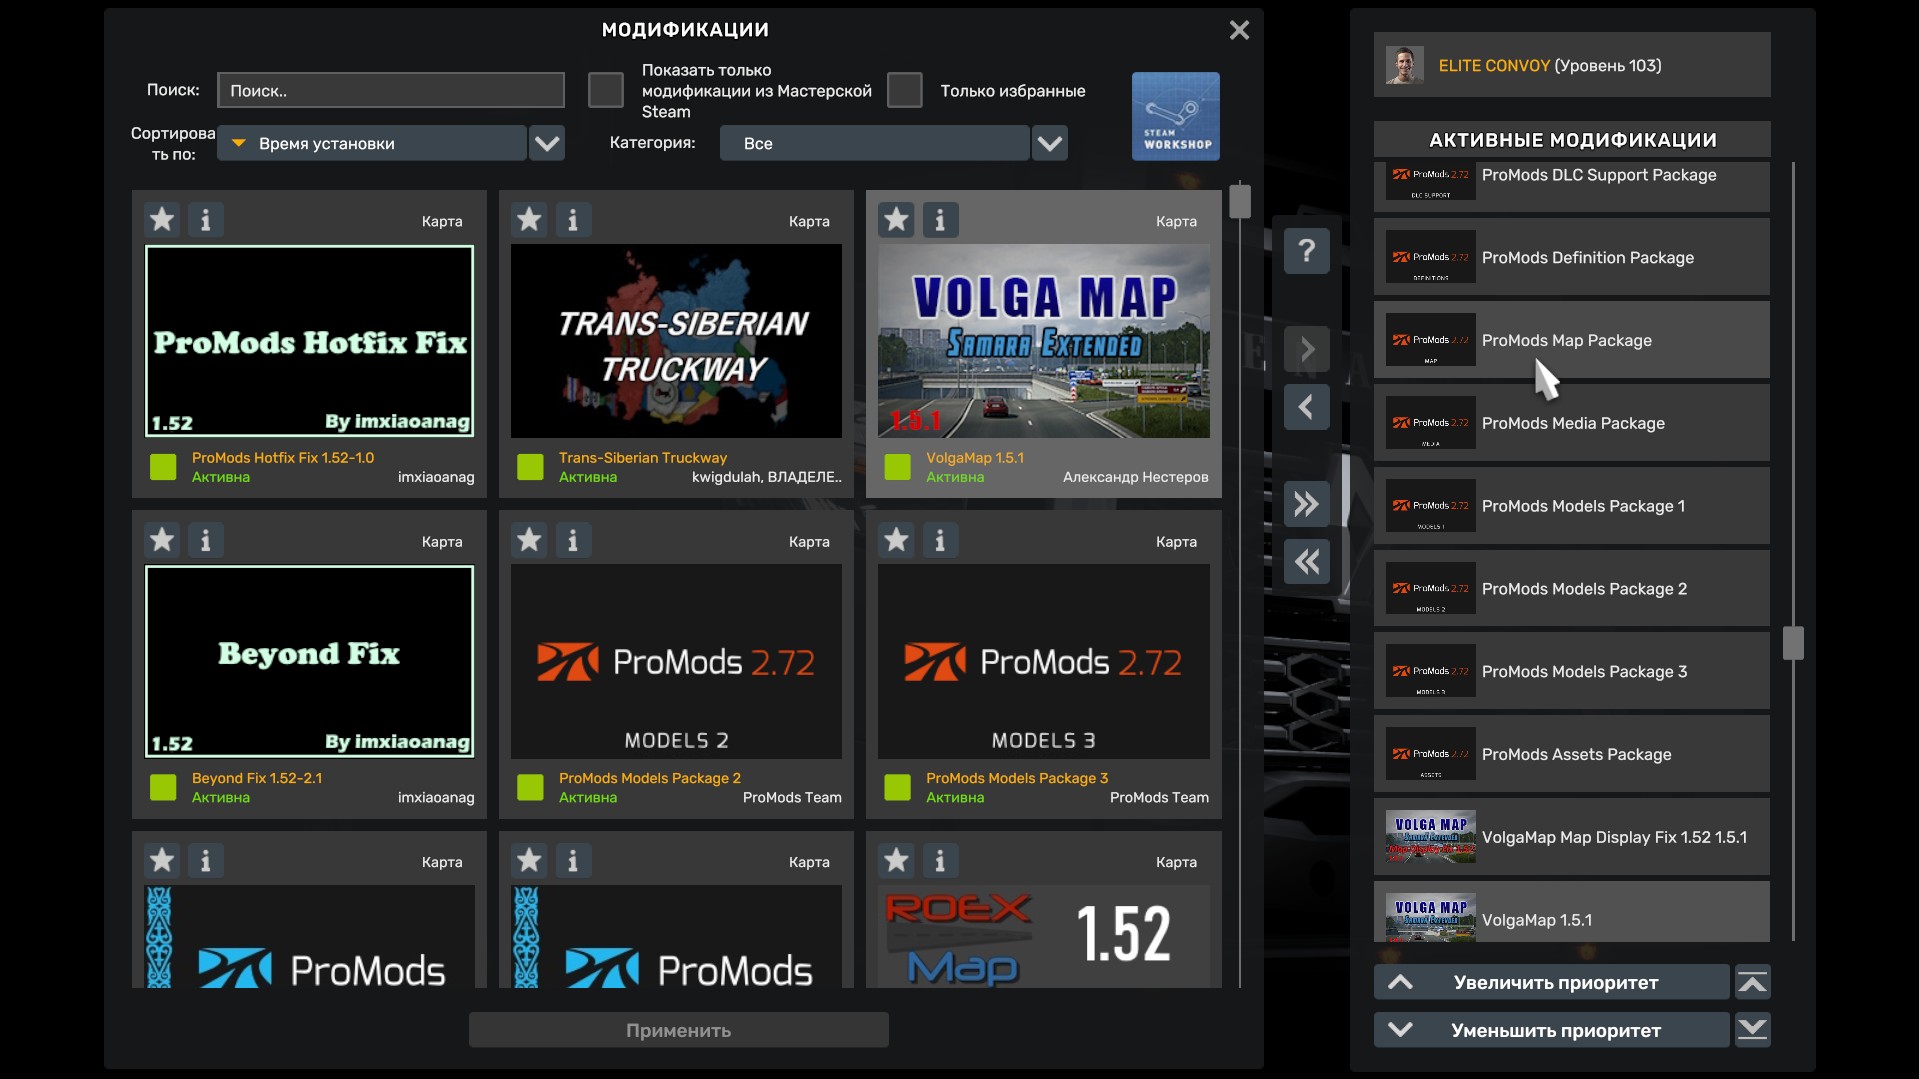Star the Trans-Siberian Truckway mod
Viewport: 1919px width, 1079px height.
[x=529, y=220]
